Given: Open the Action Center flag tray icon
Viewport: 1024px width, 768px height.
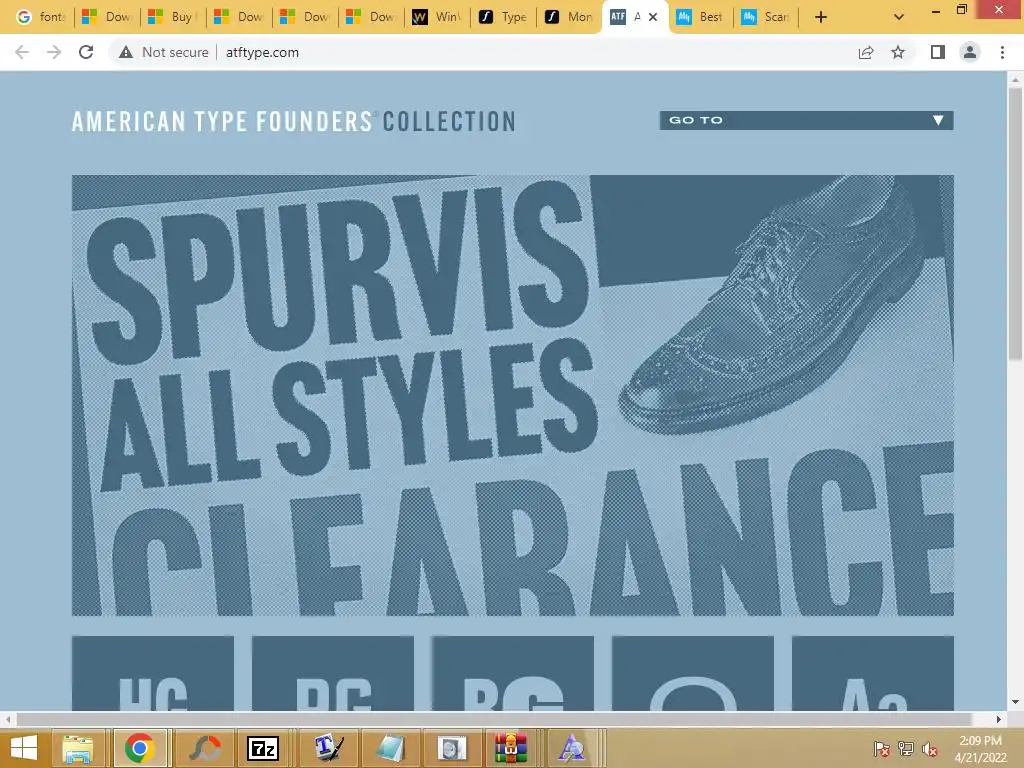Looking at the screenshot, I should coord(881,749).
